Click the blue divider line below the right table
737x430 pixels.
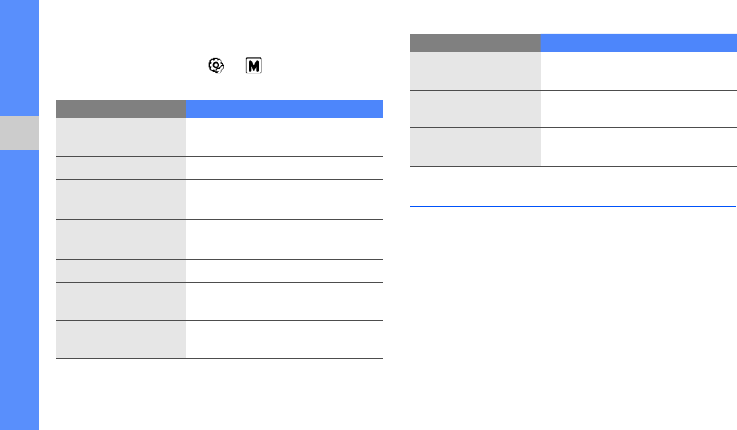coord(573,207)
